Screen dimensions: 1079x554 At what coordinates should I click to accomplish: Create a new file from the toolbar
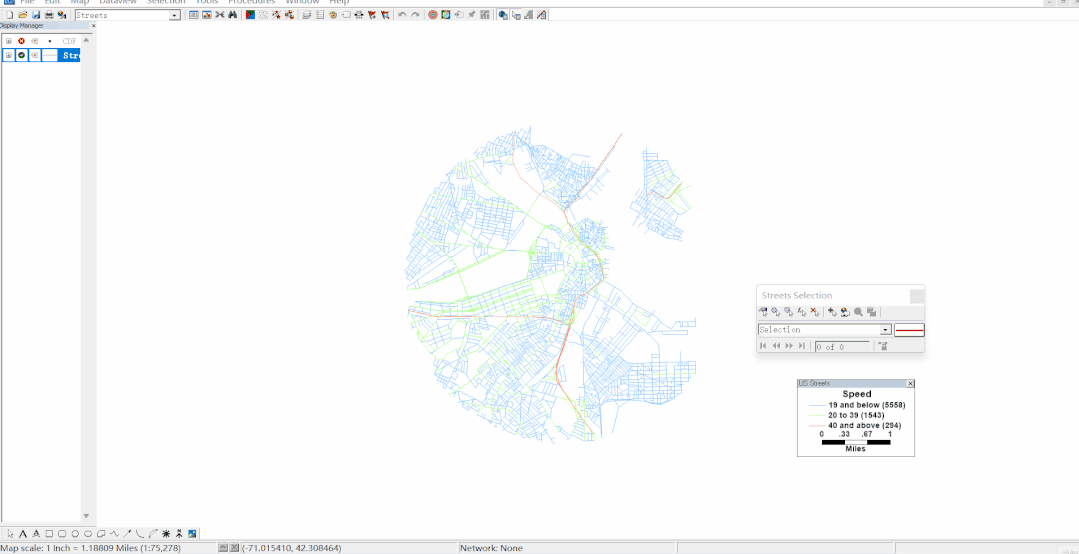10,14
